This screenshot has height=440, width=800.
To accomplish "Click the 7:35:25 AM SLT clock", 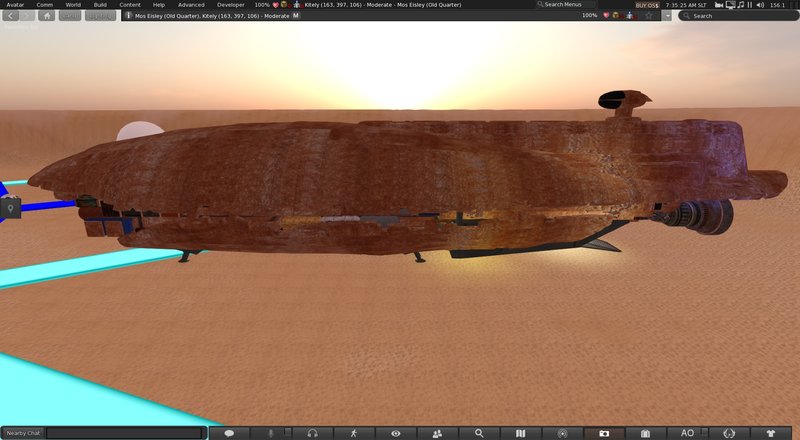I will pos(686,5).
